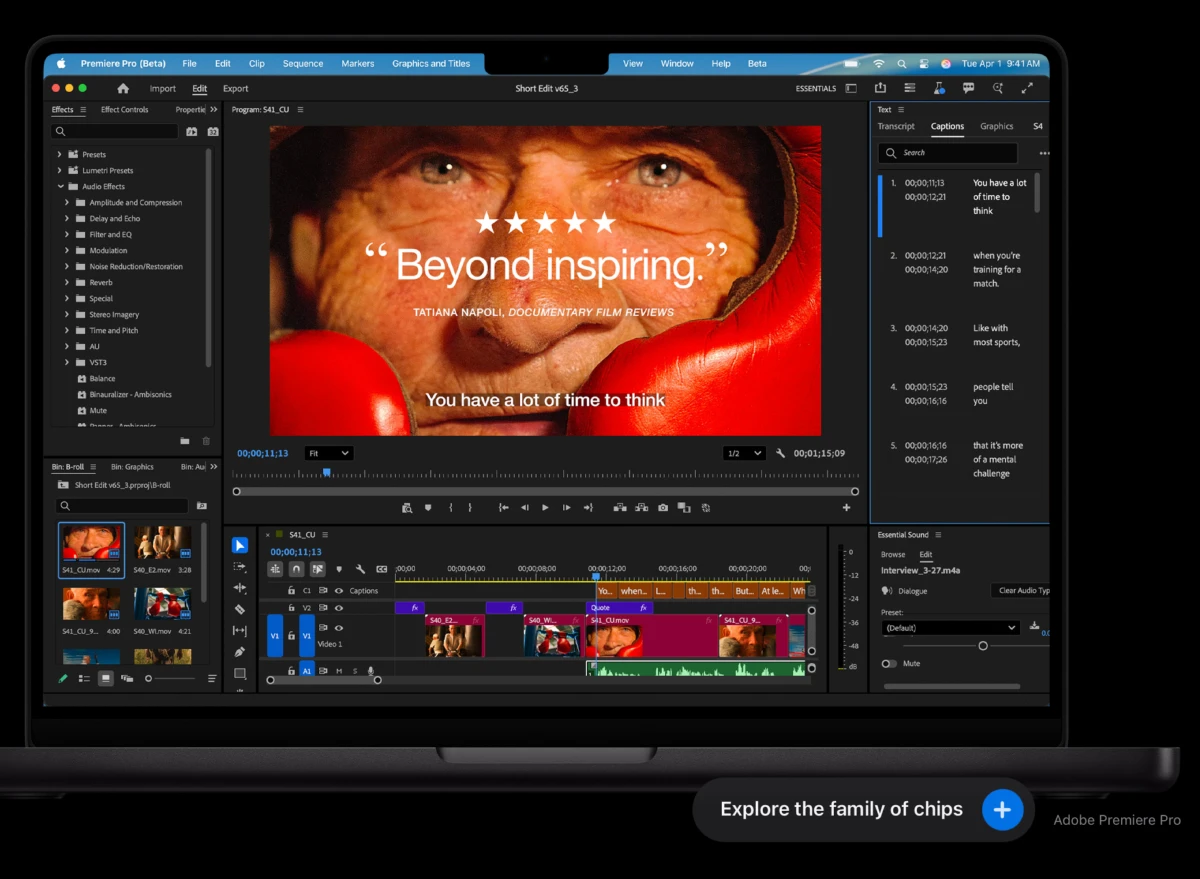
Task: Expand the Lumetri Presets folder
Action: tap(60, 170)
